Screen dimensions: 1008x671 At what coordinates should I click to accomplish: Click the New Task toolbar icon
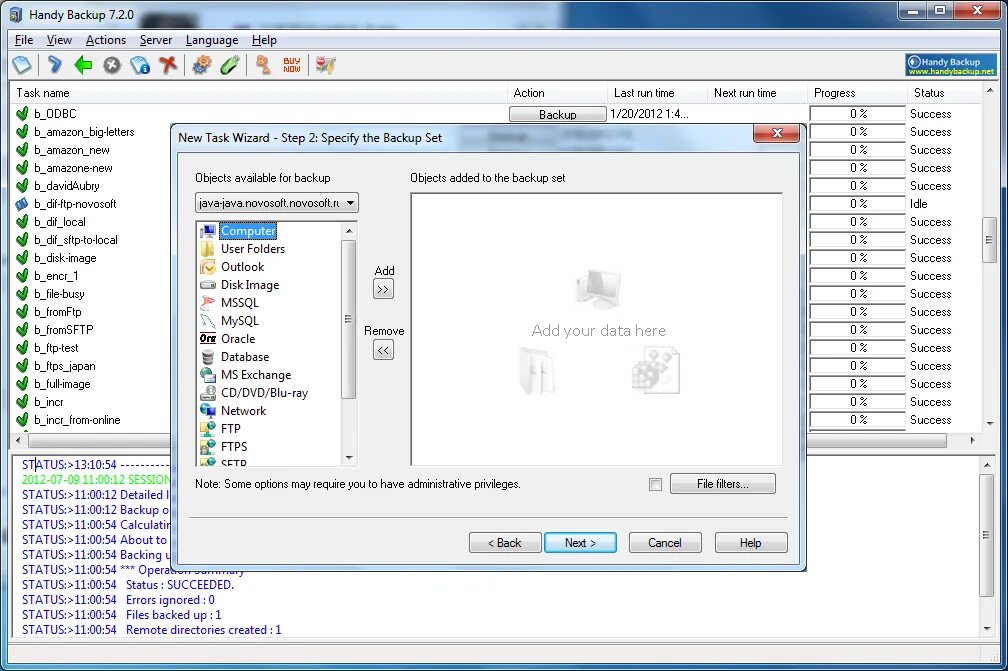21,65
